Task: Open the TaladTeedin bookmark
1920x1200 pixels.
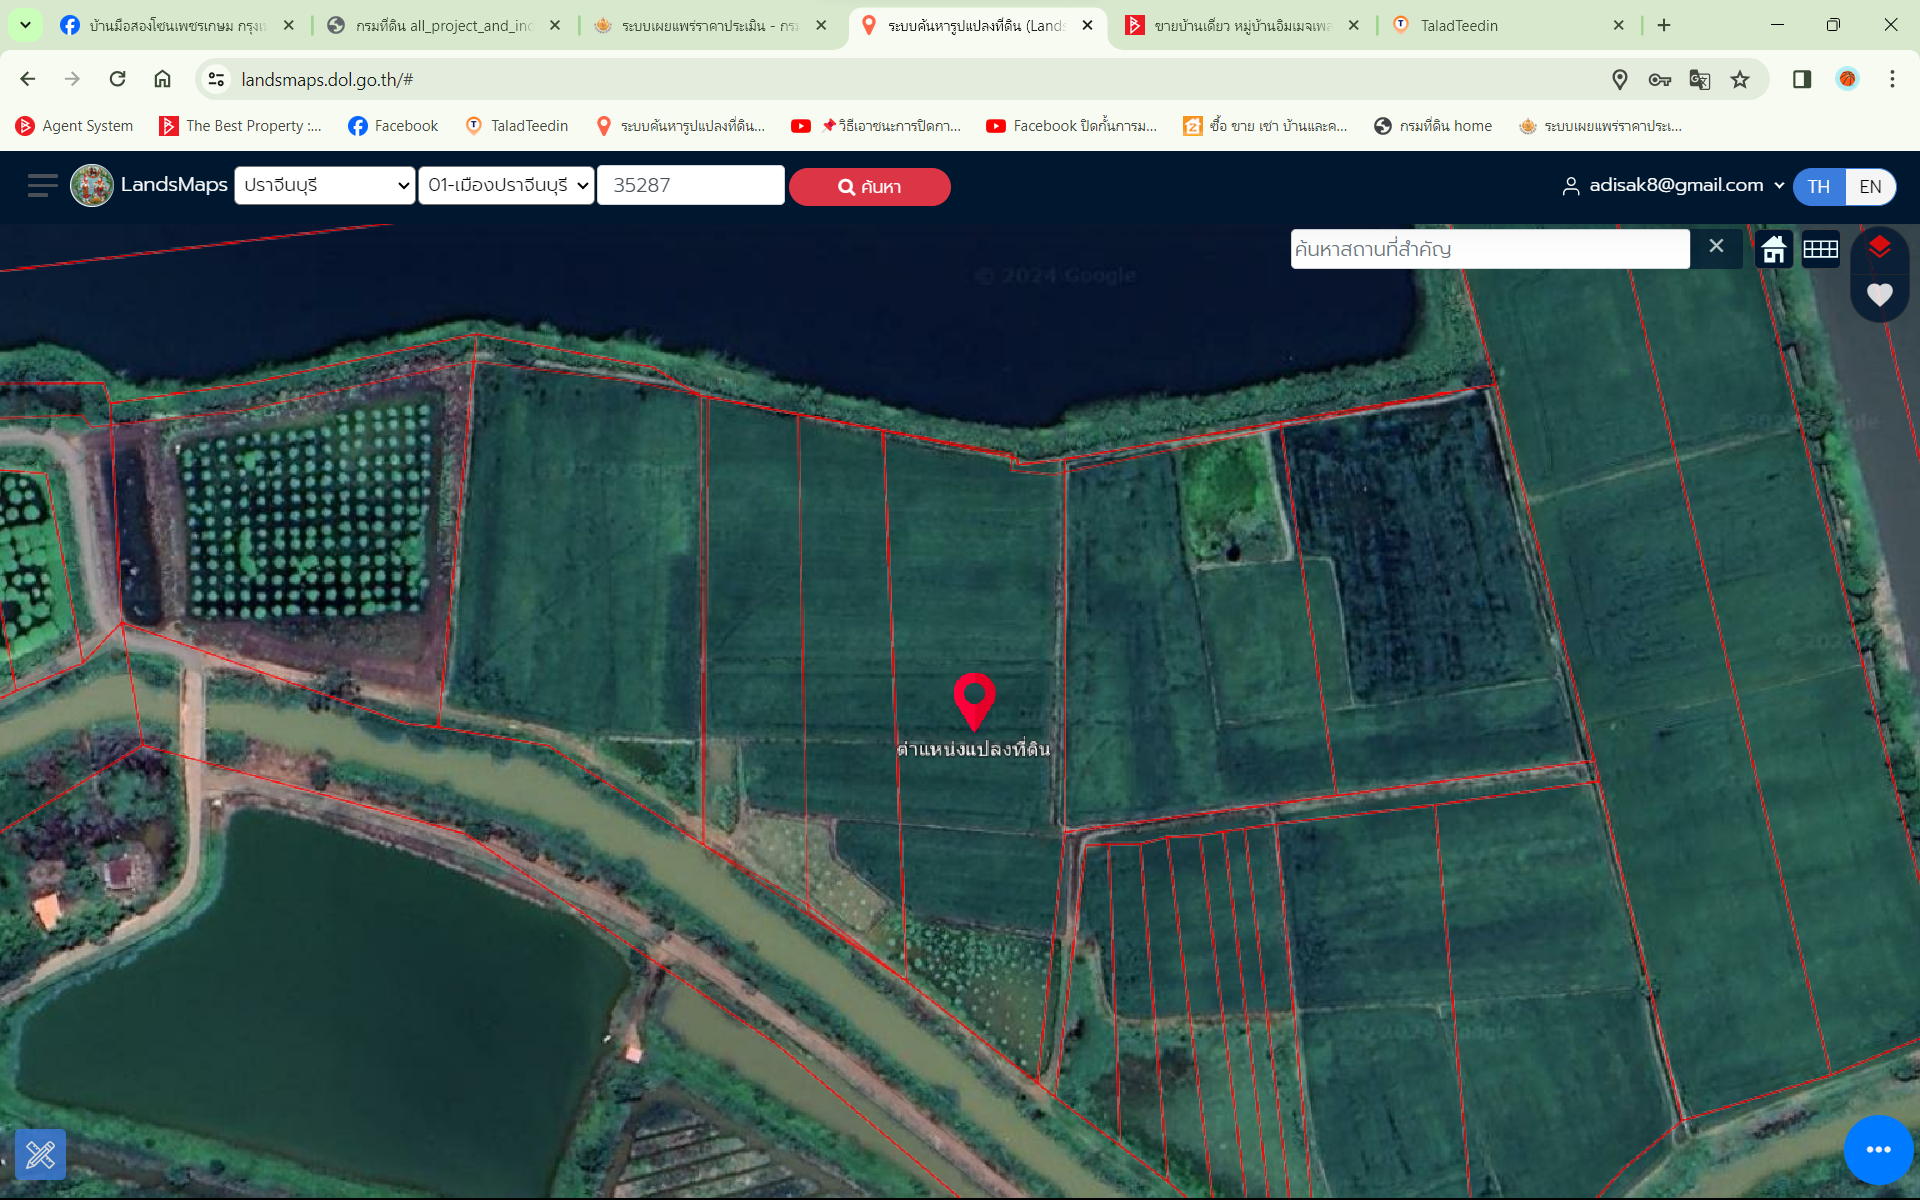Action: [517, 126]
